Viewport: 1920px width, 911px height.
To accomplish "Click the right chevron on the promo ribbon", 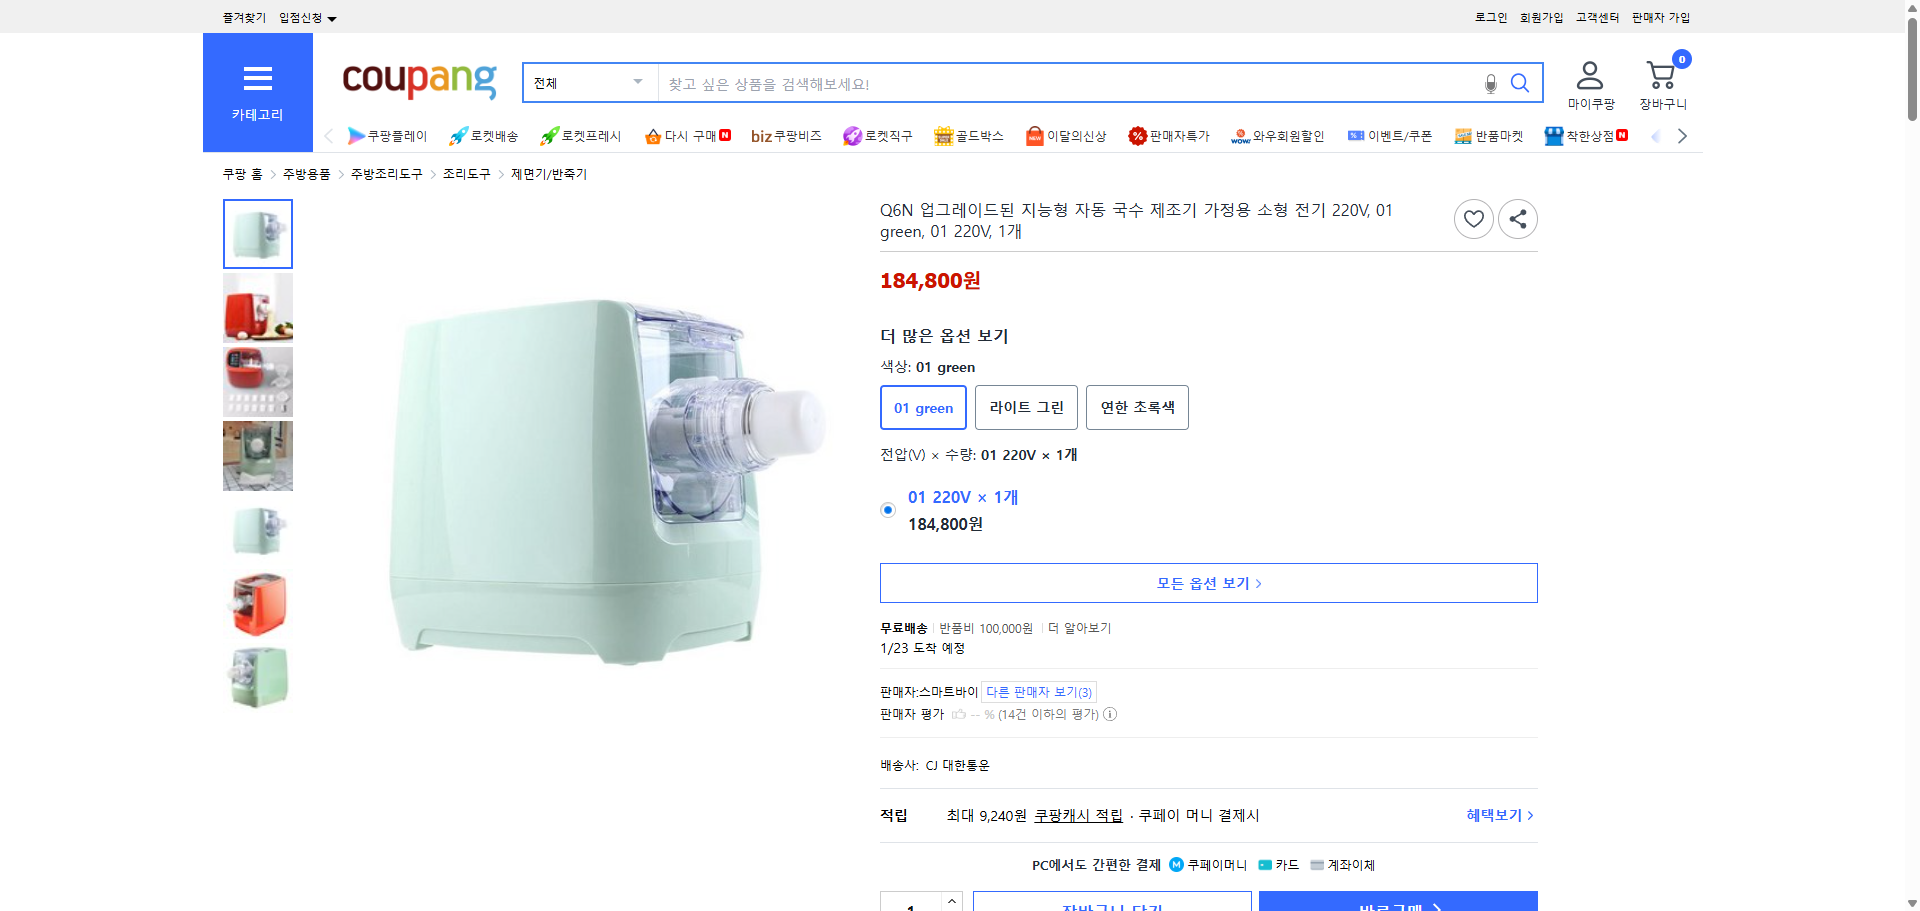I will point(1683,135).
